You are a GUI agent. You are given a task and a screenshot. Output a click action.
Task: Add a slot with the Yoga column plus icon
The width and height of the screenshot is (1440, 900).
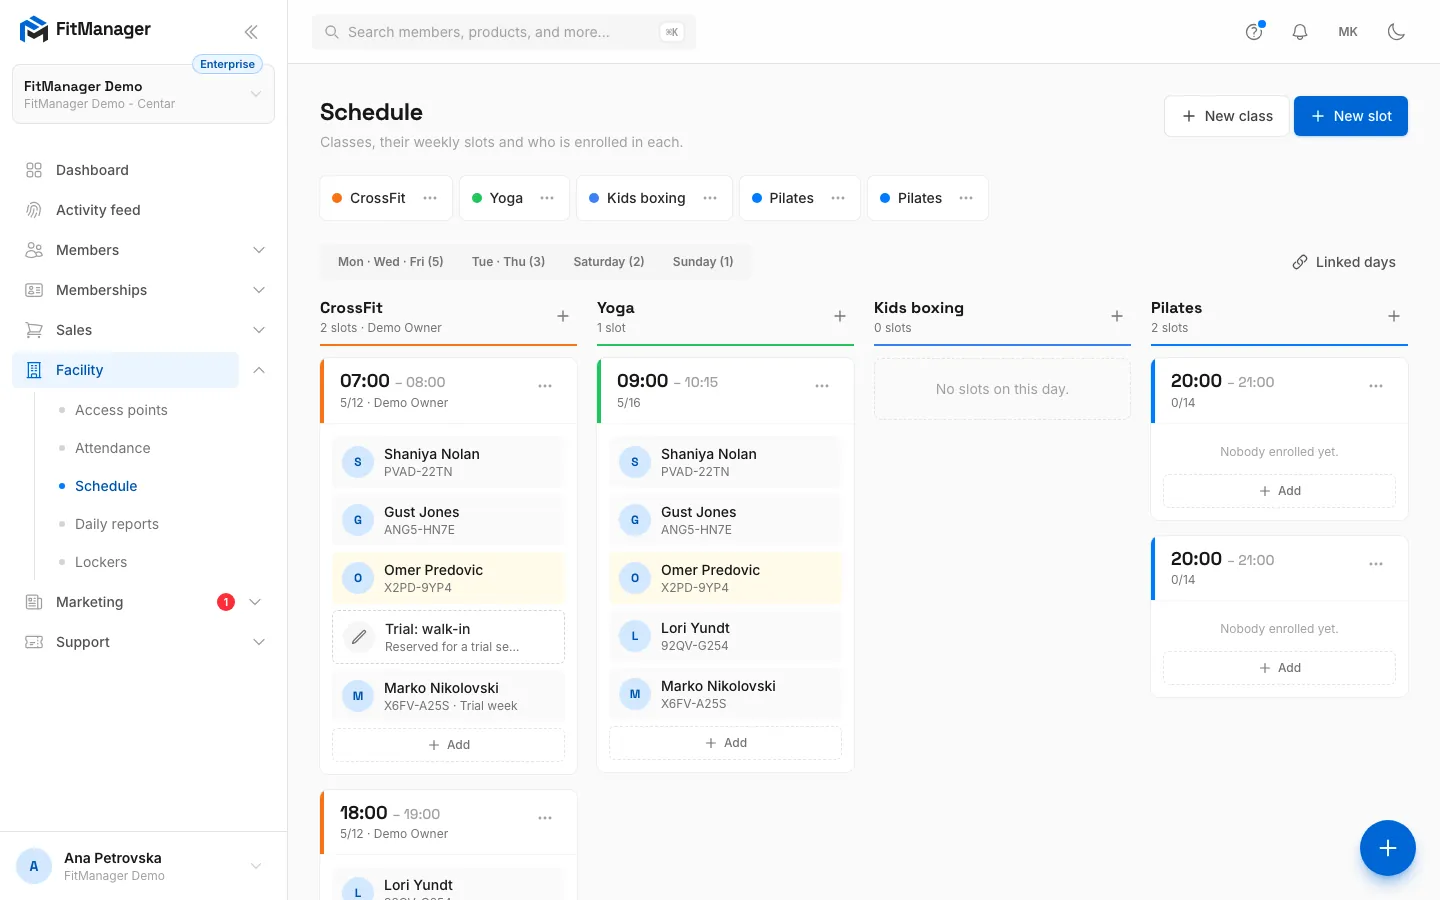point(840,316)
